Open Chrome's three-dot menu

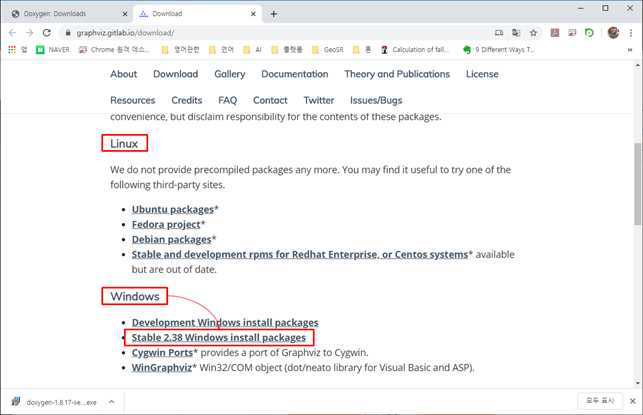(x=631, y=33)
